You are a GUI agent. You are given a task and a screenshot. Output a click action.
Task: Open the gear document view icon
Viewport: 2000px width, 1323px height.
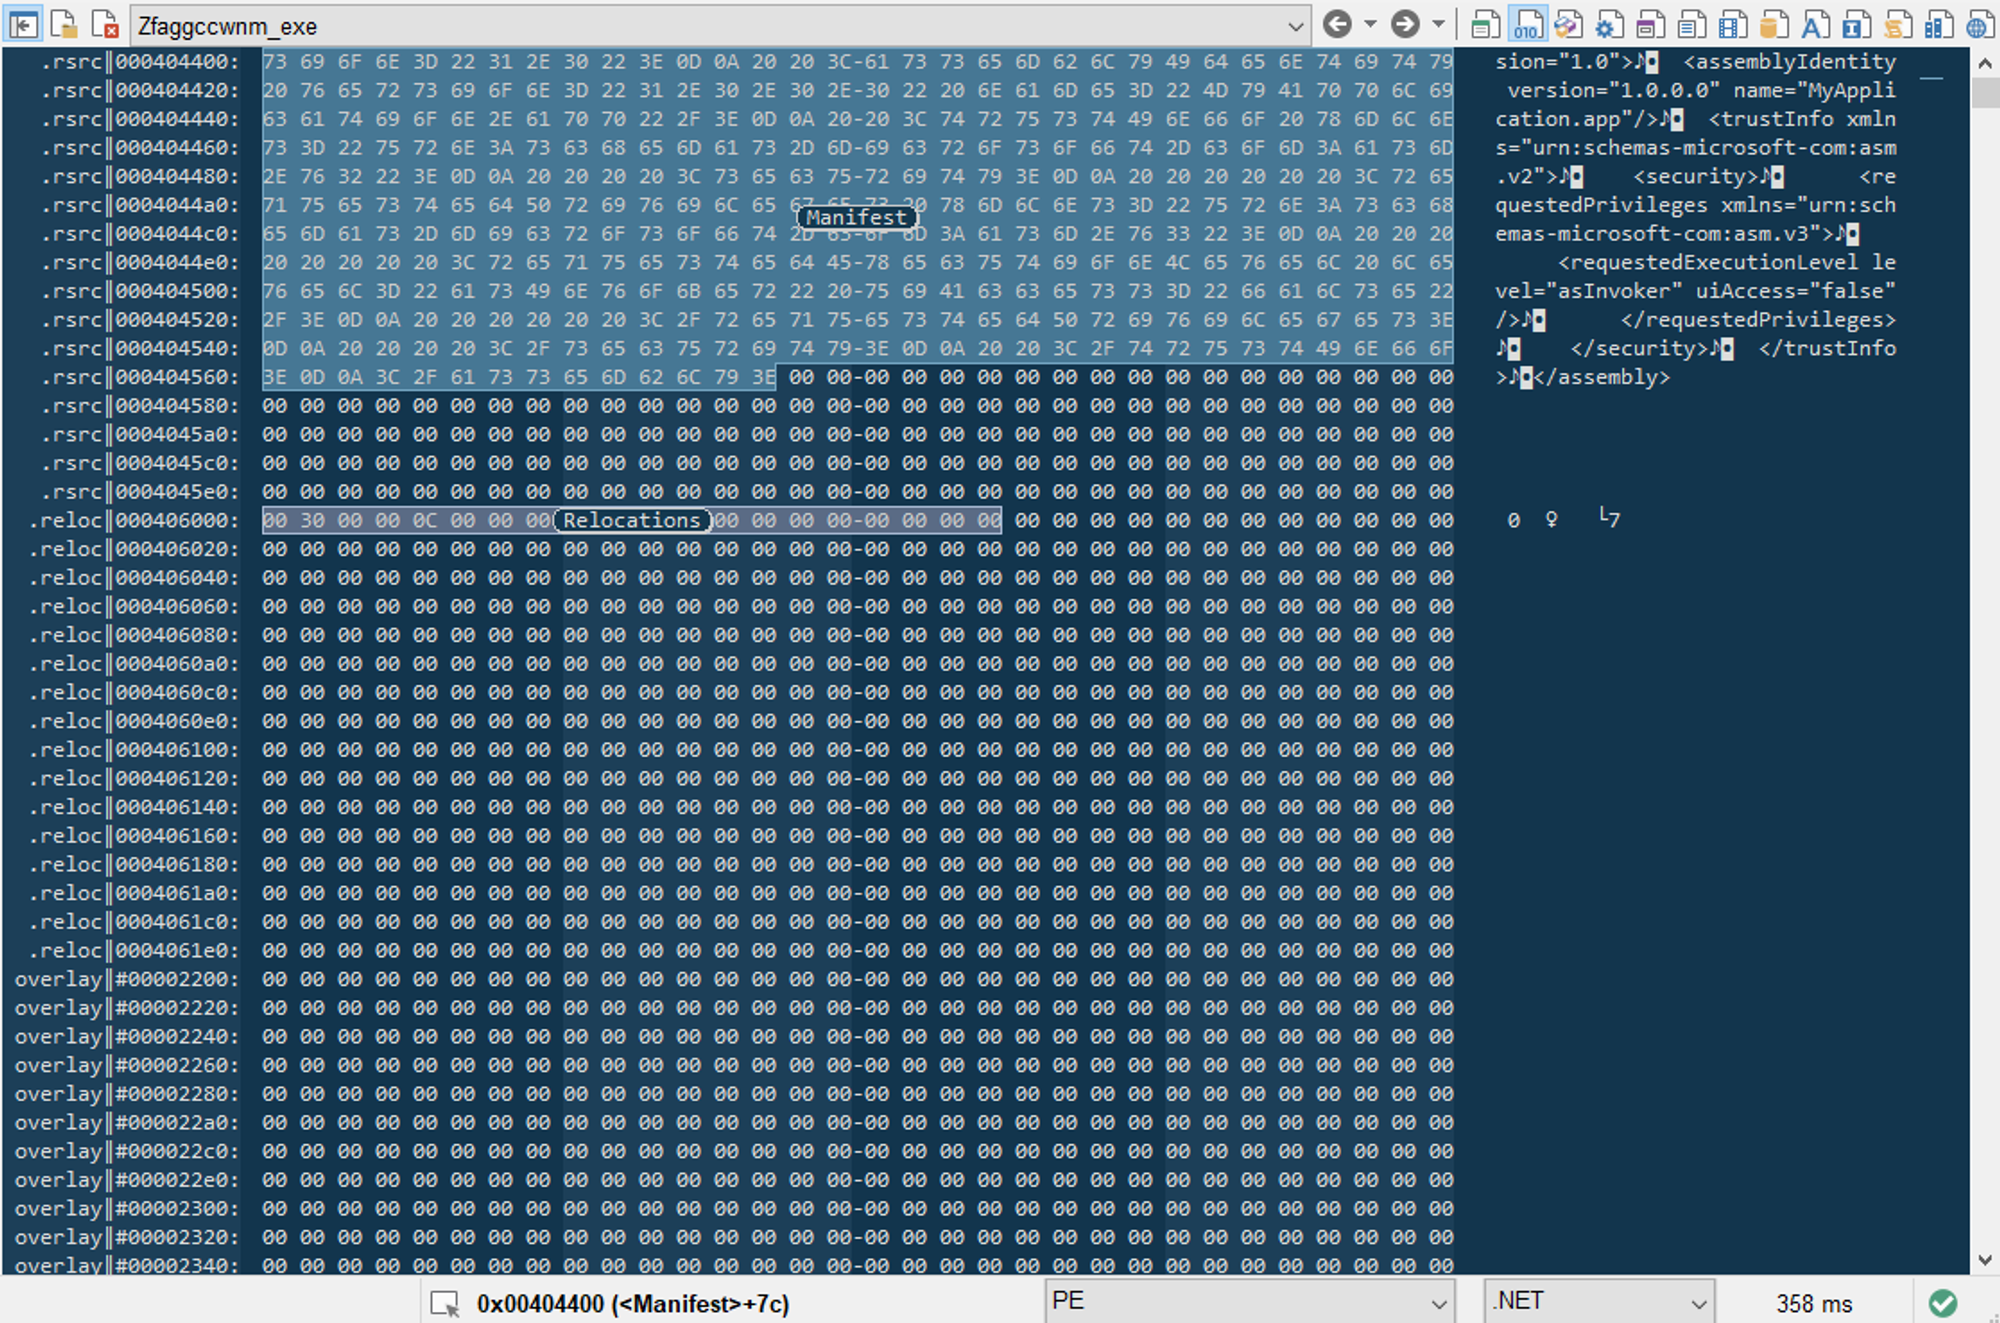[x=1609, y=25]
